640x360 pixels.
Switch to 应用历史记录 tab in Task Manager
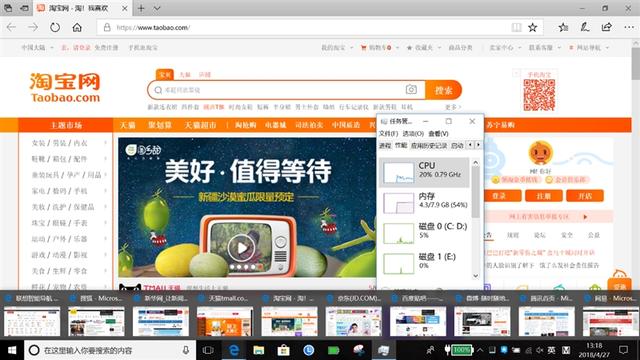[429, 145]
